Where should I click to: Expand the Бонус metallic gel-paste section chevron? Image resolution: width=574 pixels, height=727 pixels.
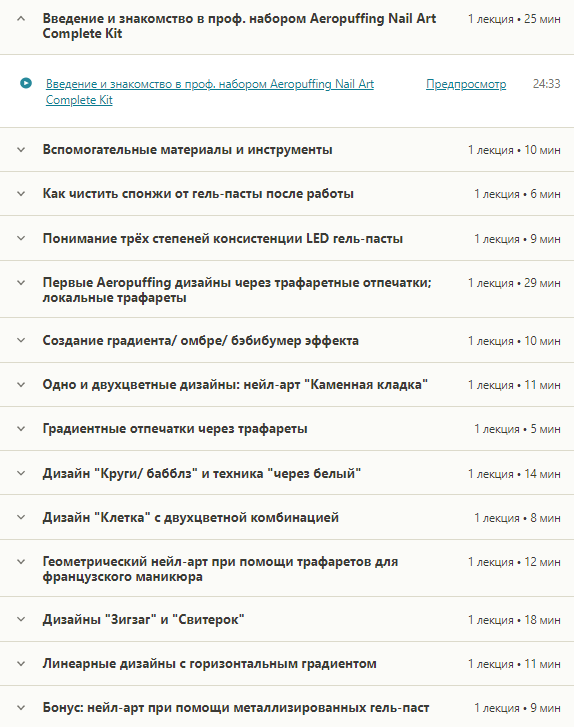[x=21, y=708]
